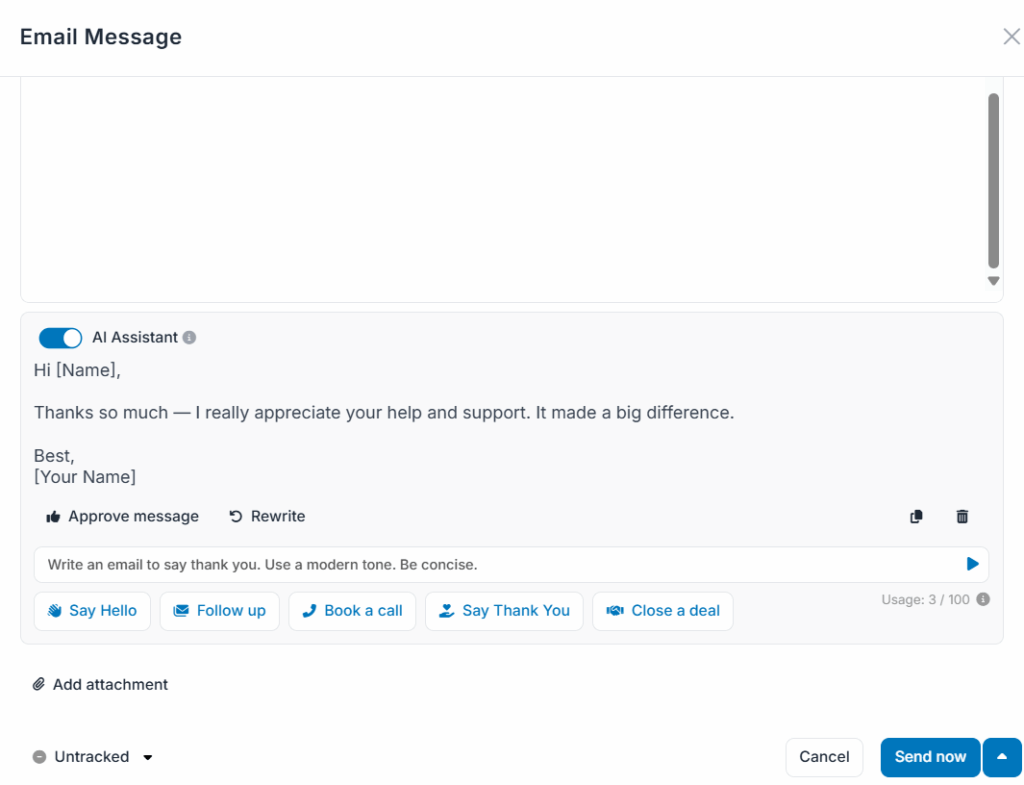Click the Rewrite circular arrow icon

coord(236,517)
